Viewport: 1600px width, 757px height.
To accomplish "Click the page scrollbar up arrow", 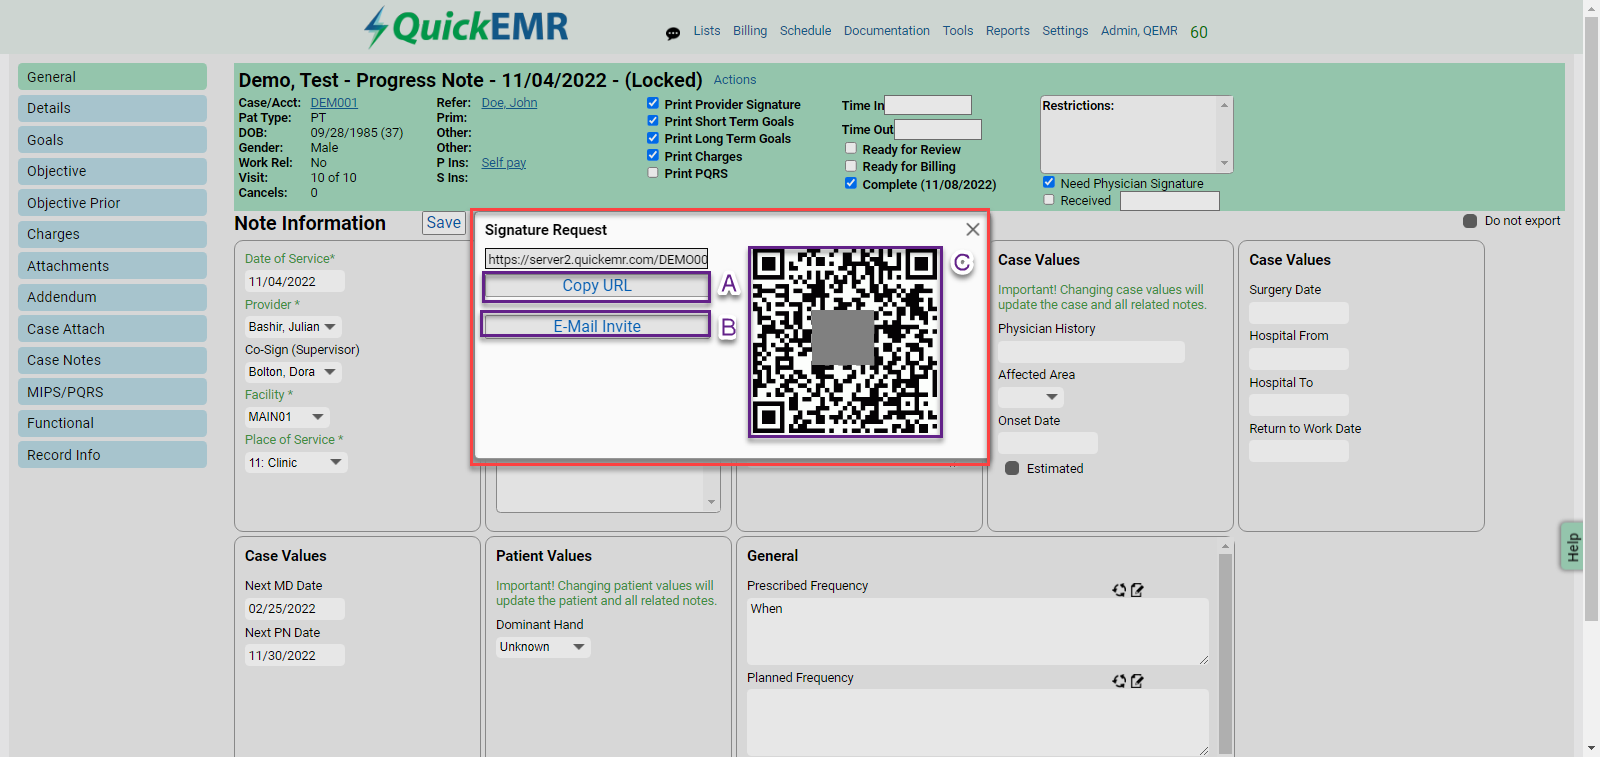I will (x=1591, y=8).
